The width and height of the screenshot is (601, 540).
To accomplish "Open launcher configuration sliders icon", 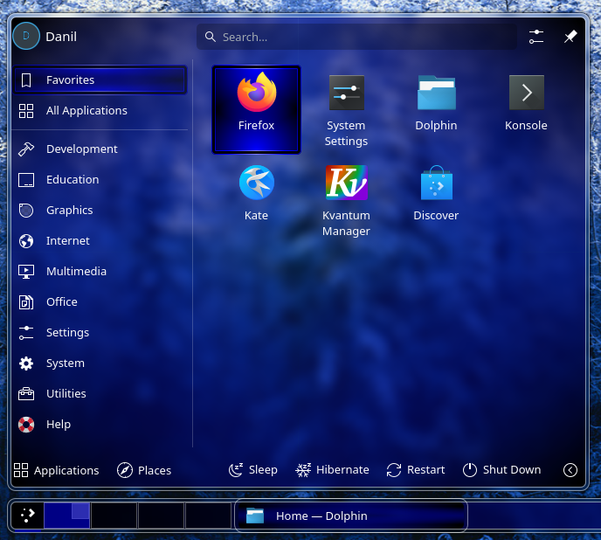I will (x=536, y=37).
